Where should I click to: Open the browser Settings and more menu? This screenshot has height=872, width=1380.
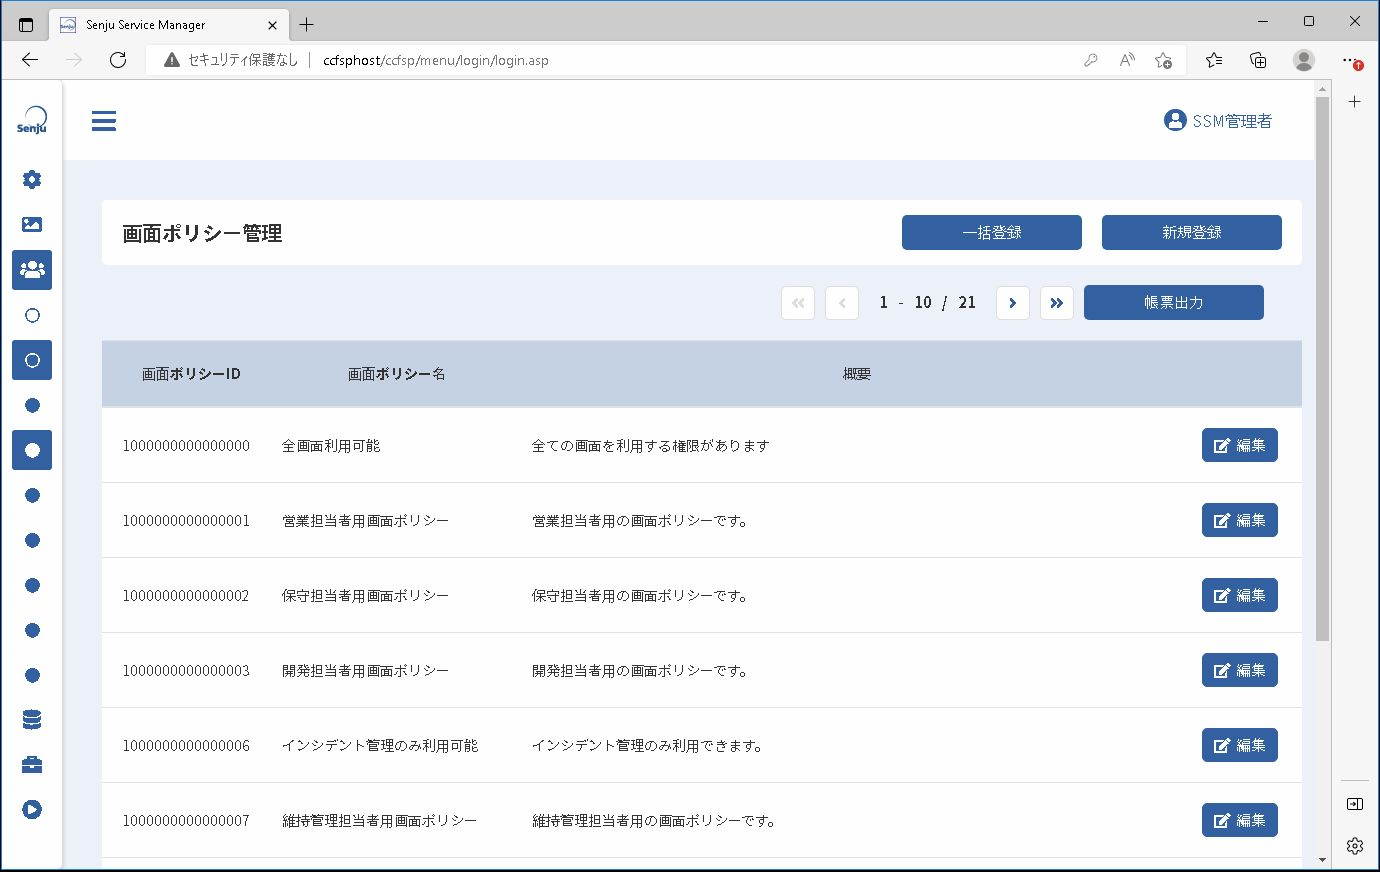click(1350, 60)
